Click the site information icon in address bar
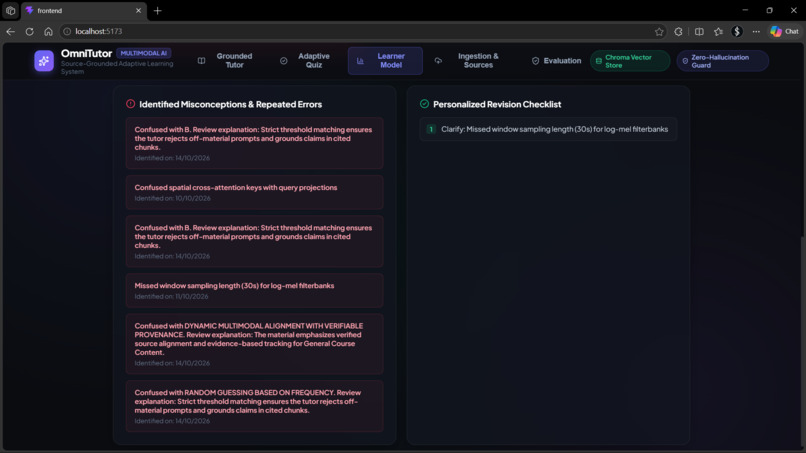Viewport: 806px width, 453px height. pos(67,31)
